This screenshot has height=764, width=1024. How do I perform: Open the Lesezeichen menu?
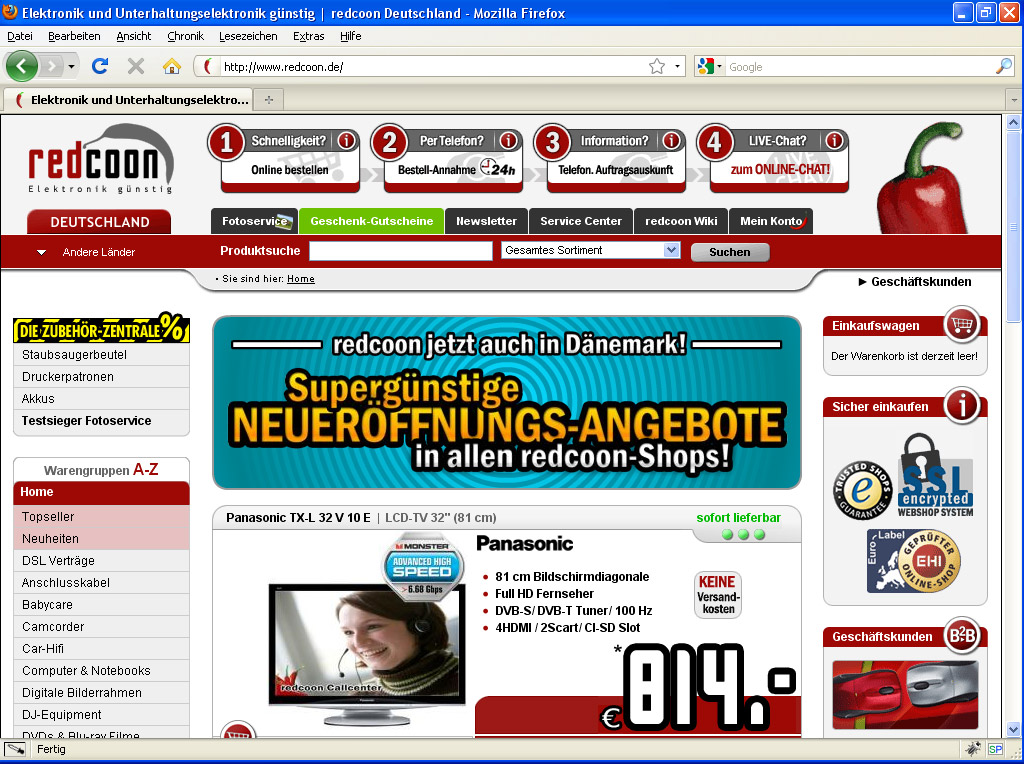click(248, 36)
